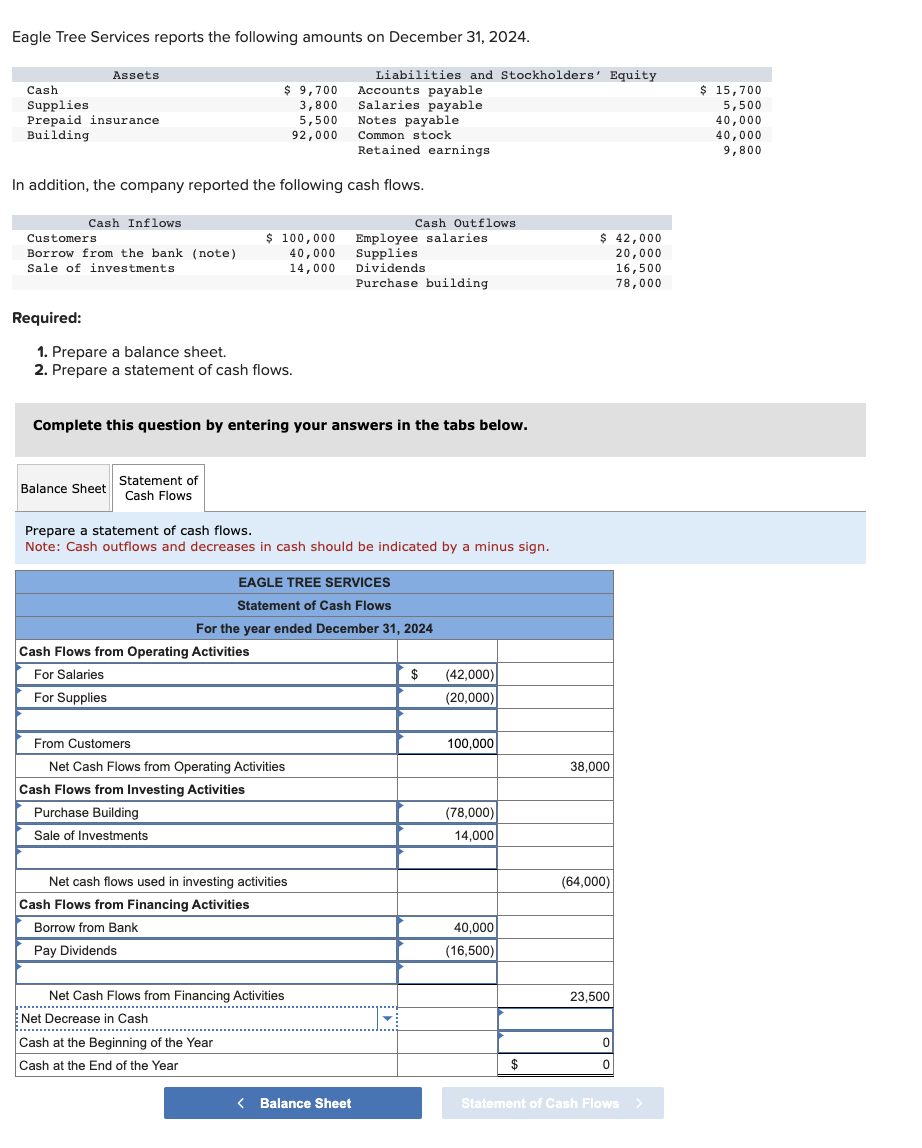Select the blank row label below For Supplies
Viewport: 922px width, 1148px height.
[x=205, y=720]
